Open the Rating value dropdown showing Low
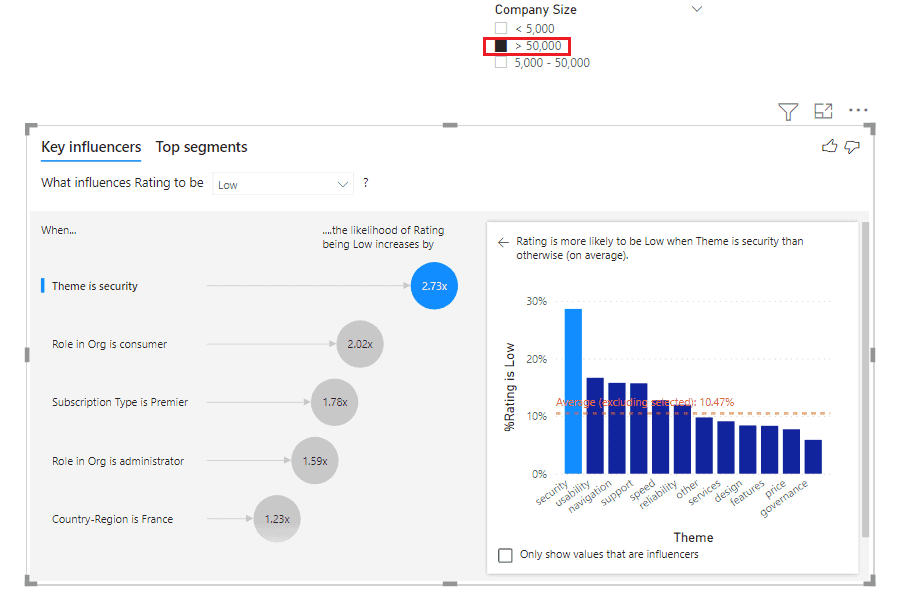 click(x=283, y=184)
